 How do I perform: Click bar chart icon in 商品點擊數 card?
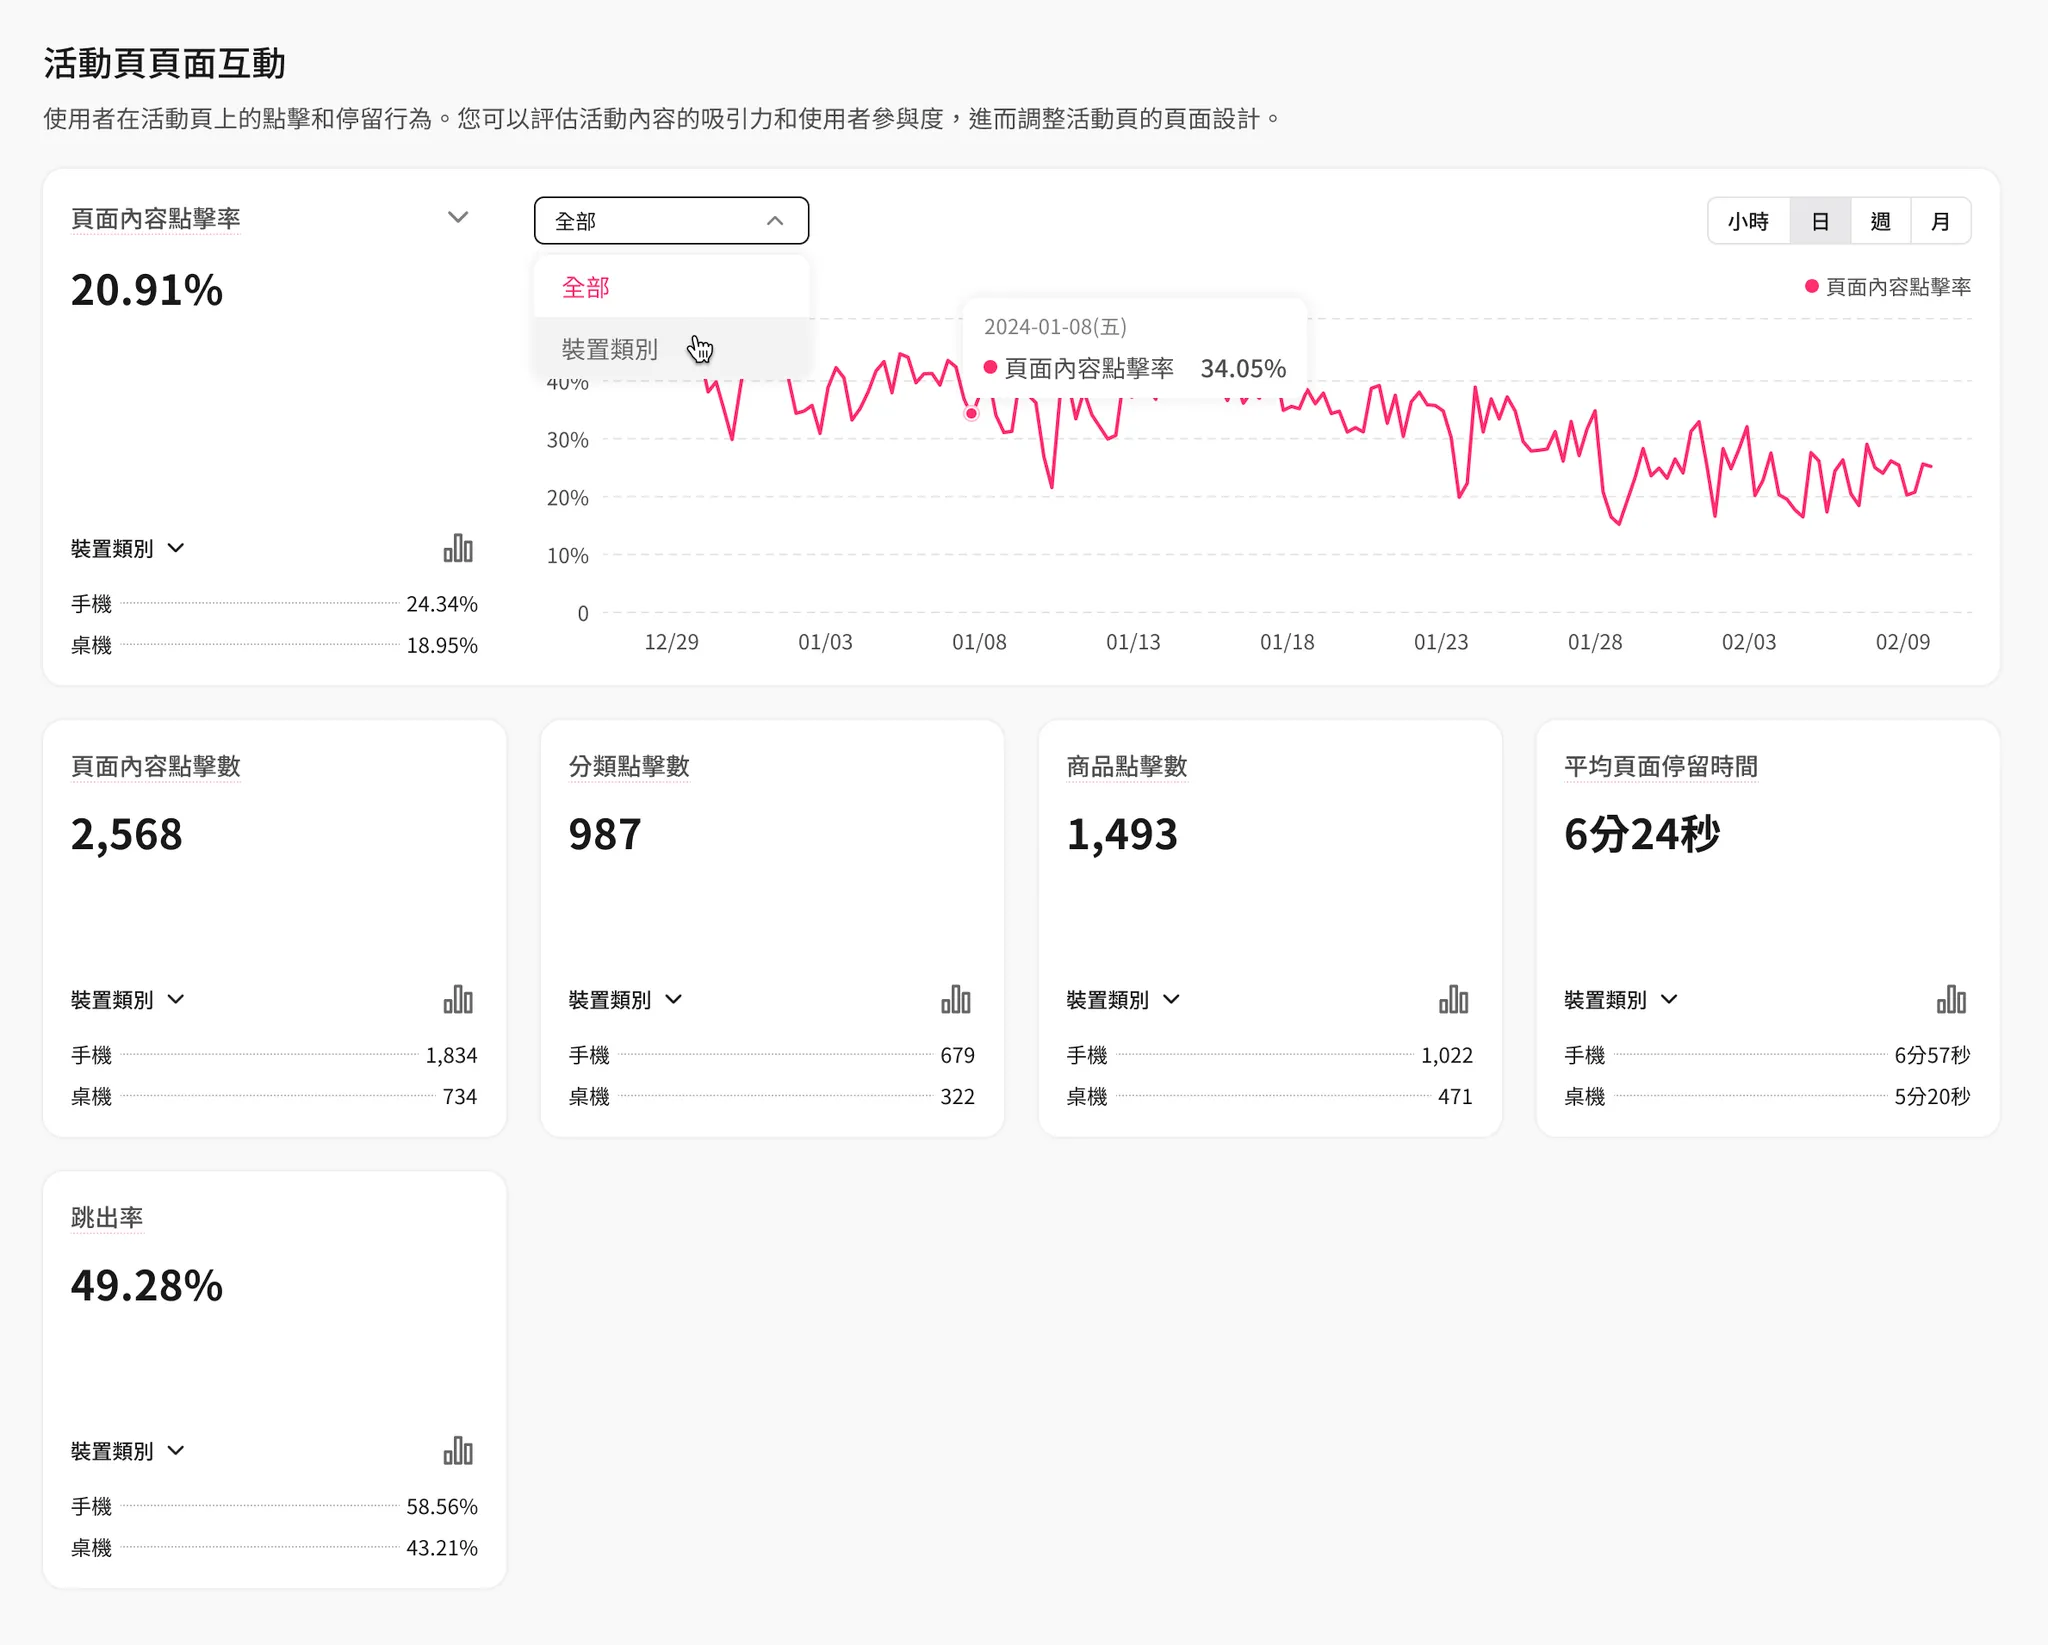coord(1453,999)
